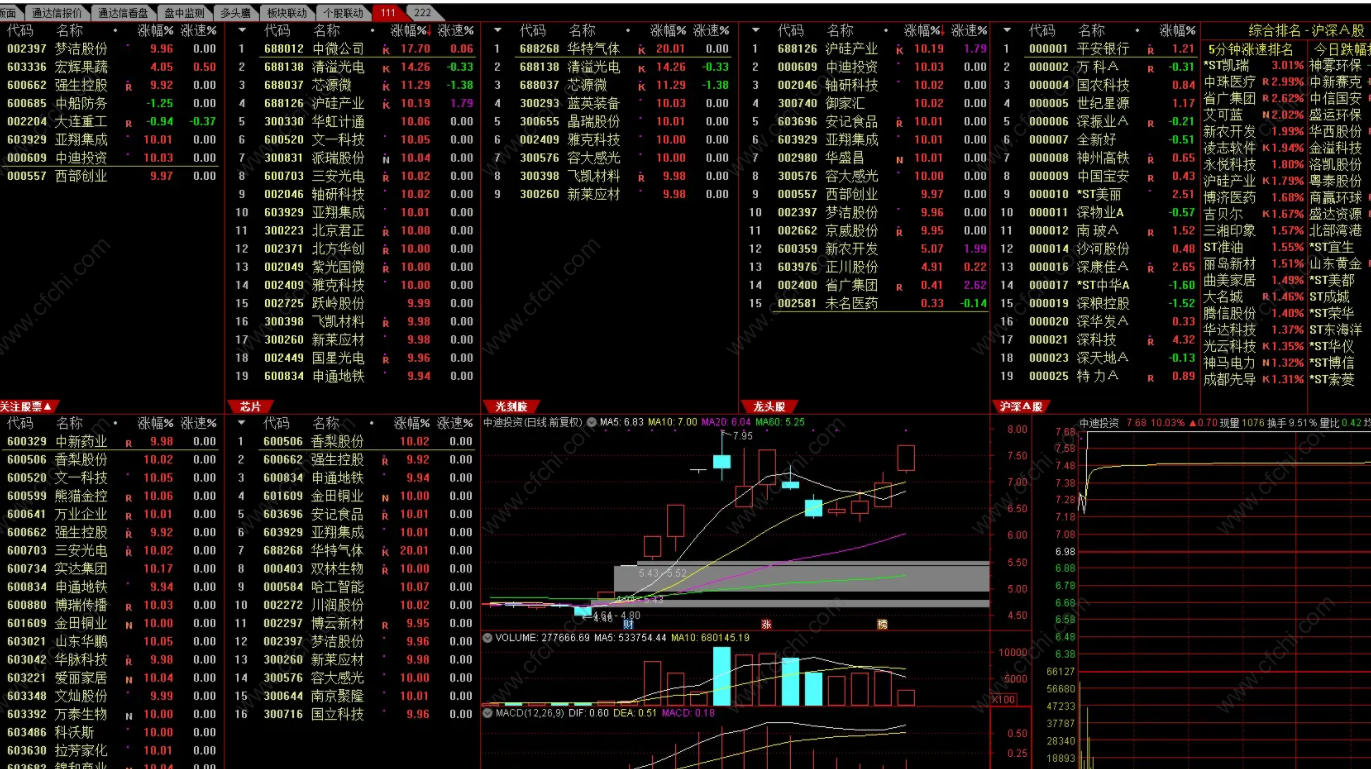Select the 大连重工 stock row

110,121
